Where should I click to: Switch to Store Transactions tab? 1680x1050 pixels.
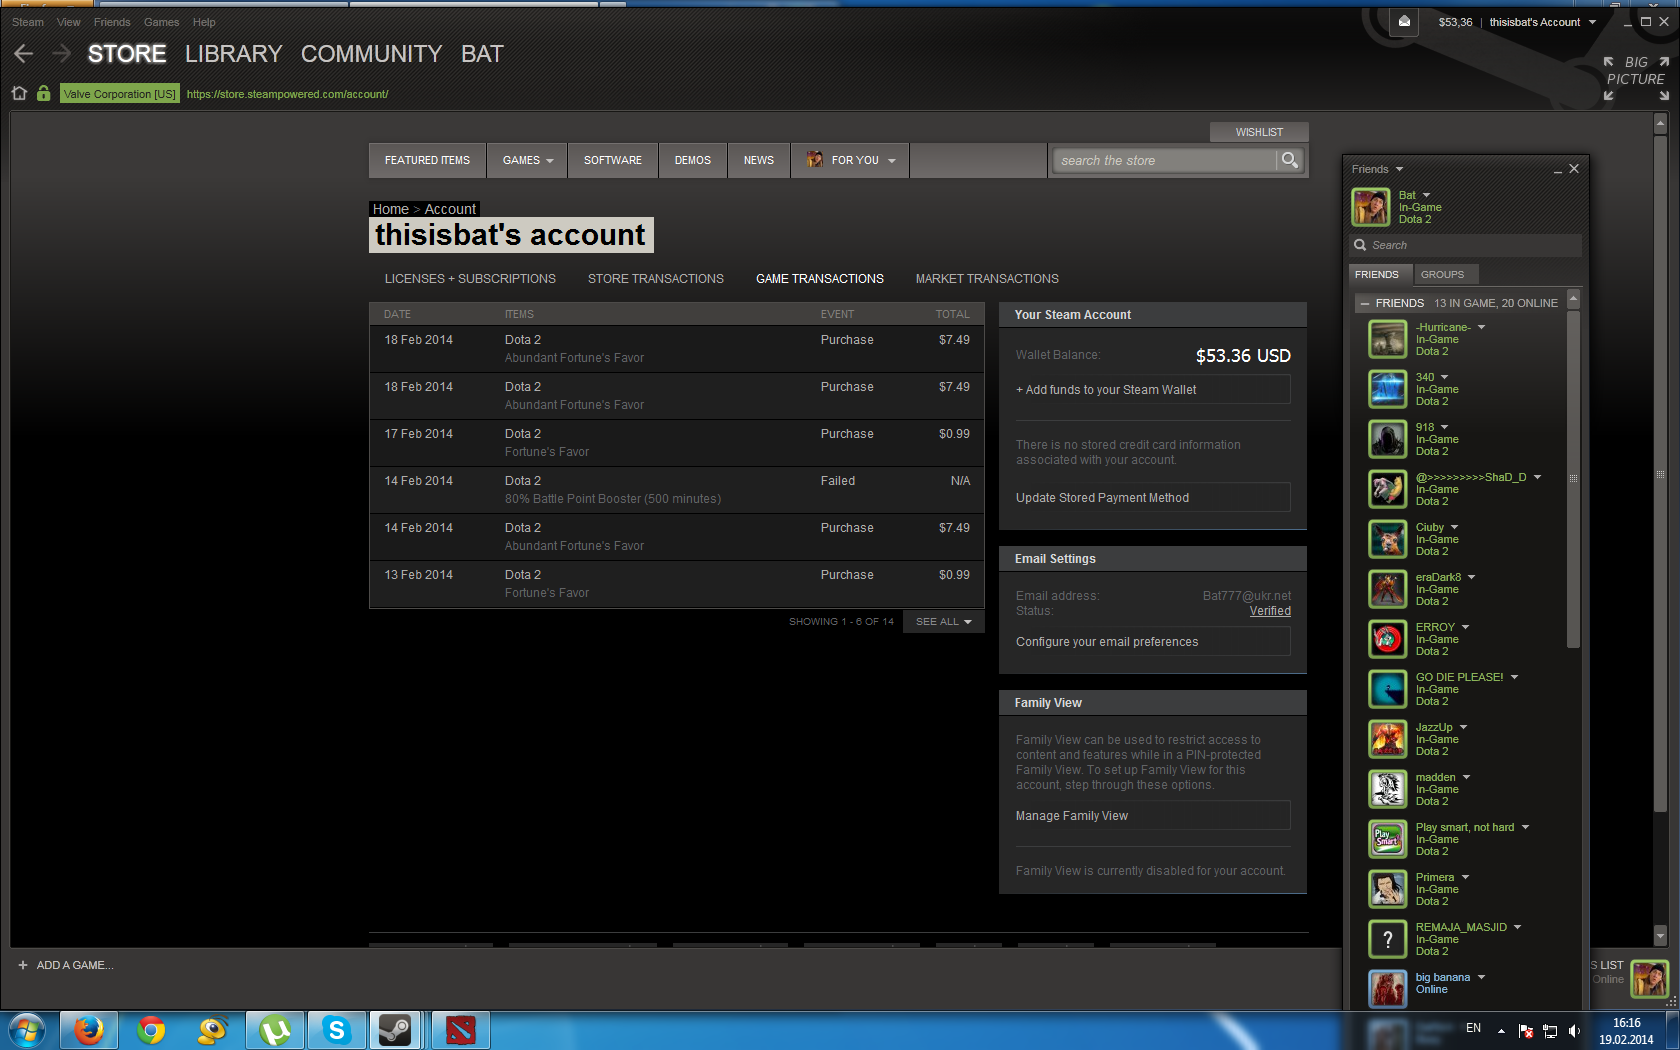(656, 279)
